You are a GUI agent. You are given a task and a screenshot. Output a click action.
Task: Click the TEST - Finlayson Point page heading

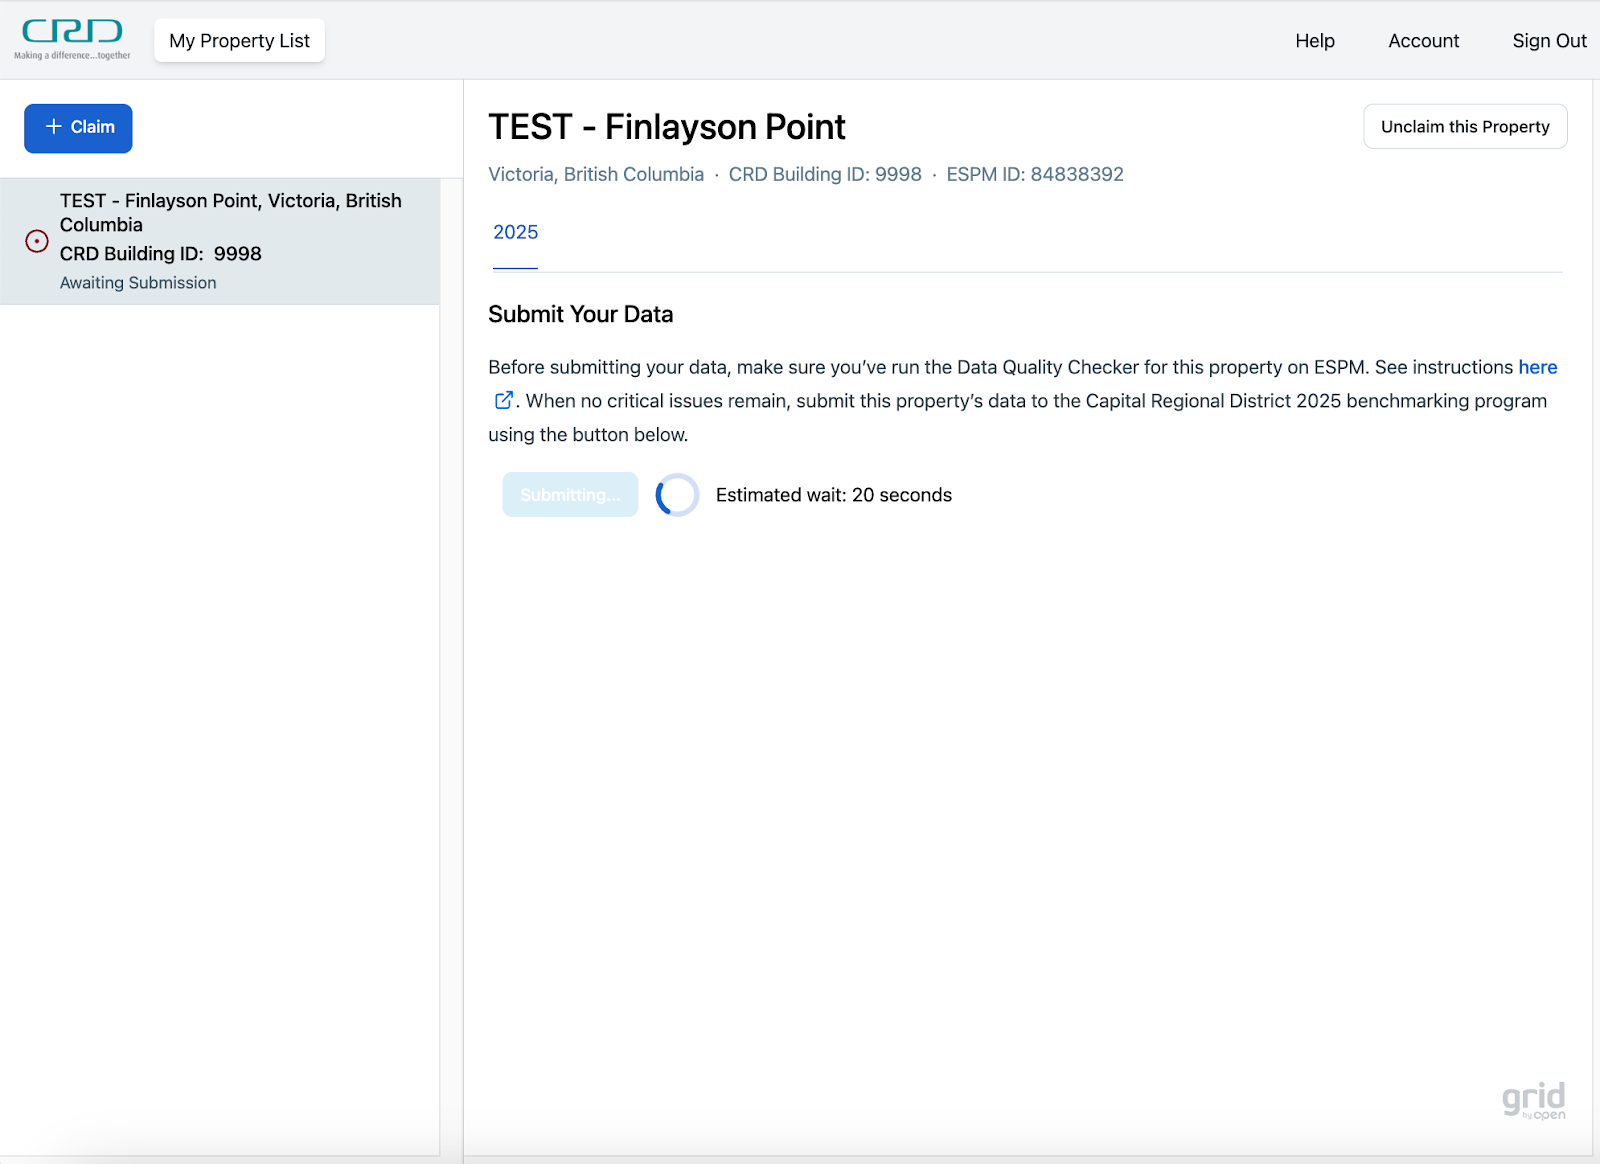tap(666, 127)
